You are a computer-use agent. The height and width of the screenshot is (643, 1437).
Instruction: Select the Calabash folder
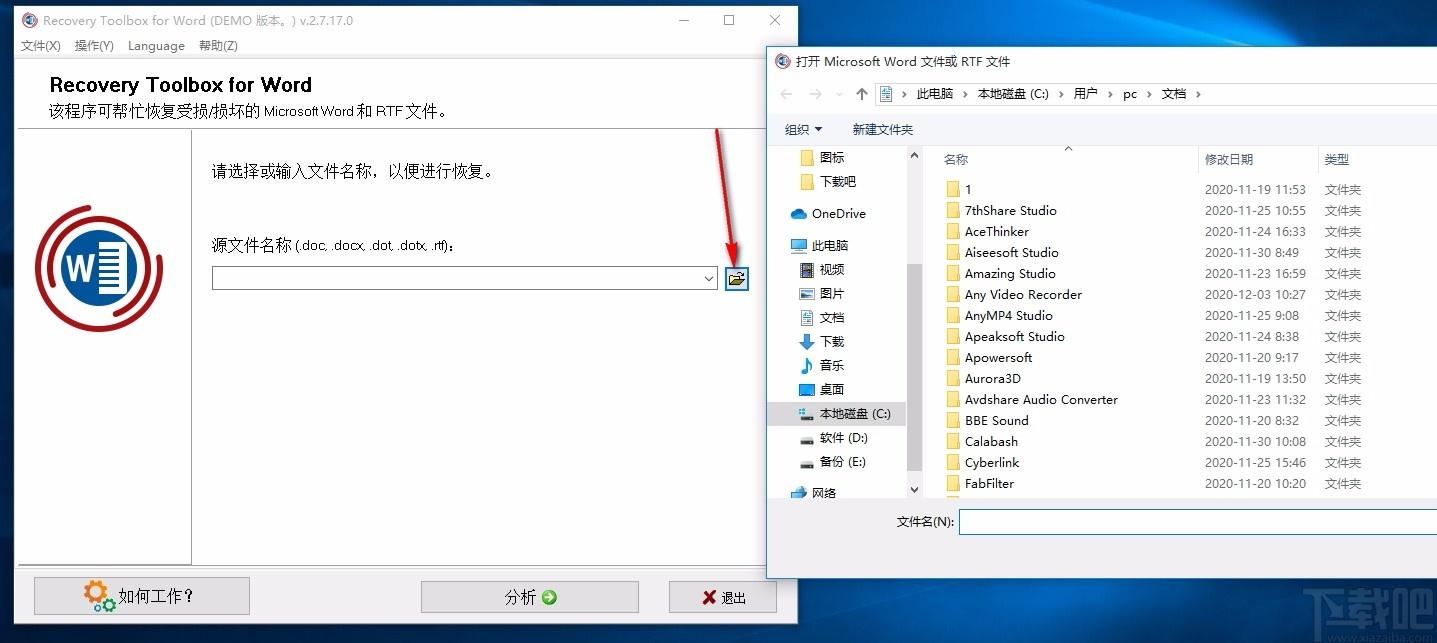click(991, 442)
